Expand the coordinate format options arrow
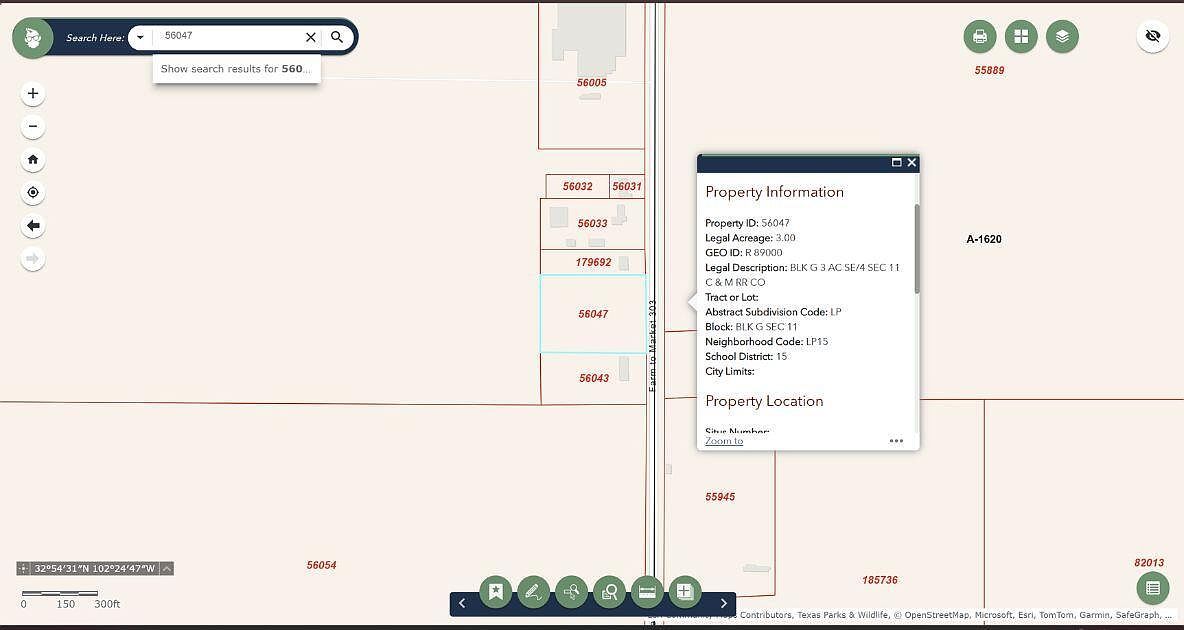 pyautogui.click(x=167, y=569)
